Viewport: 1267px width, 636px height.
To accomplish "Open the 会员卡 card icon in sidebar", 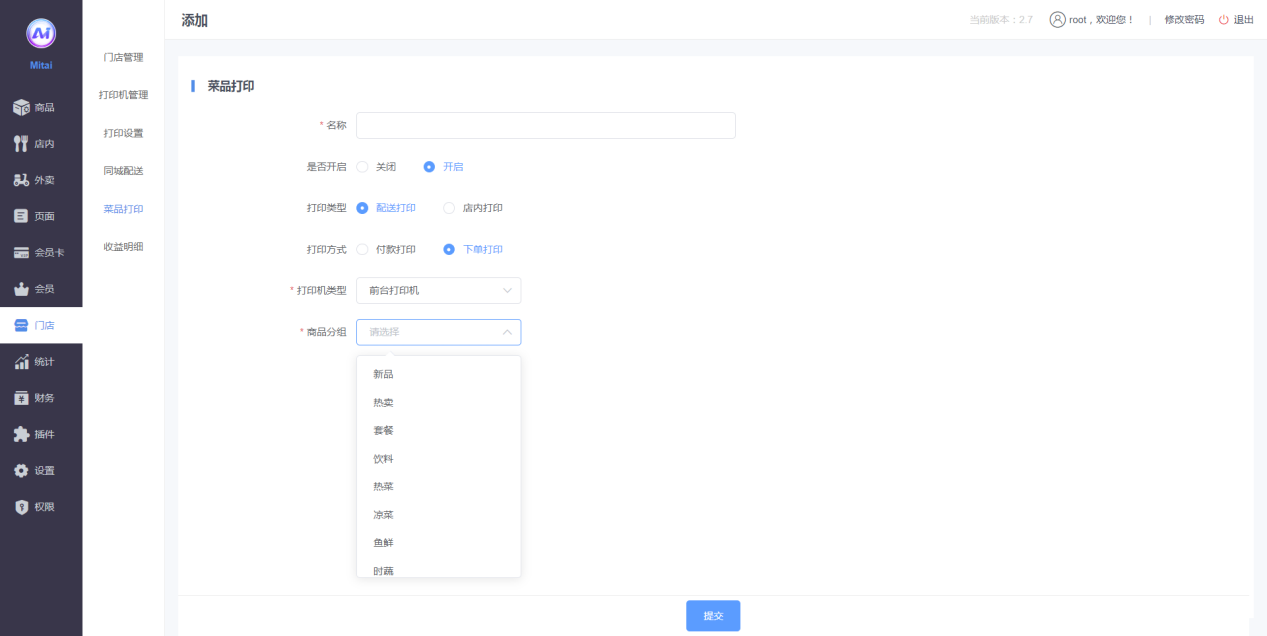I will click(x=21, y=253).
